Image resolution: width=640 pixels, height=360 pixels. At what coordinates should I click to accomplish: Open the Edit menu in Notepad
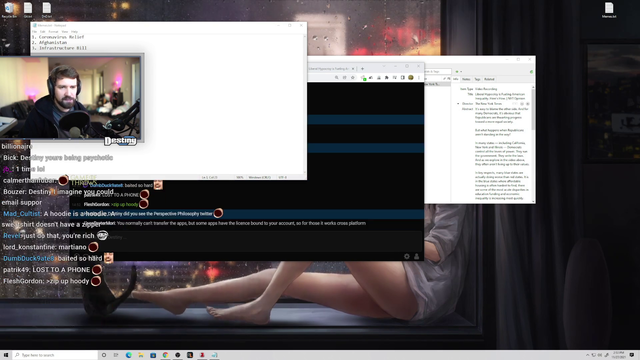[x=42, y=31]
